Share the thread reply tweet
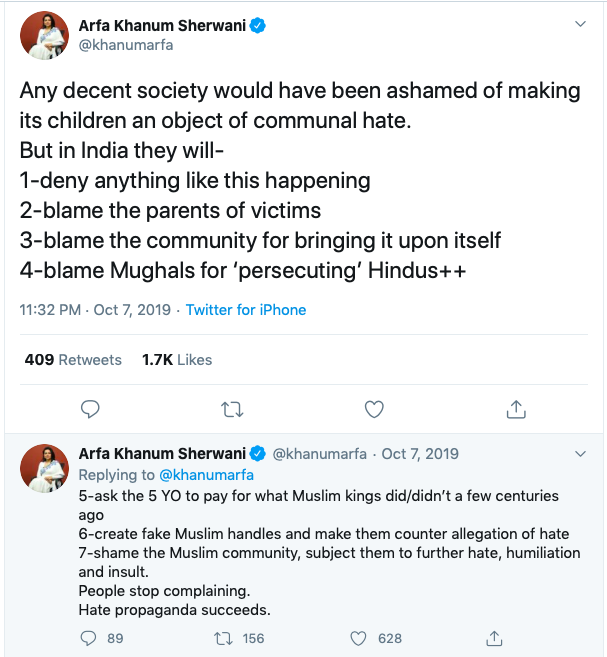This screenshot has height=657, width=607. [x=493, y=637]
